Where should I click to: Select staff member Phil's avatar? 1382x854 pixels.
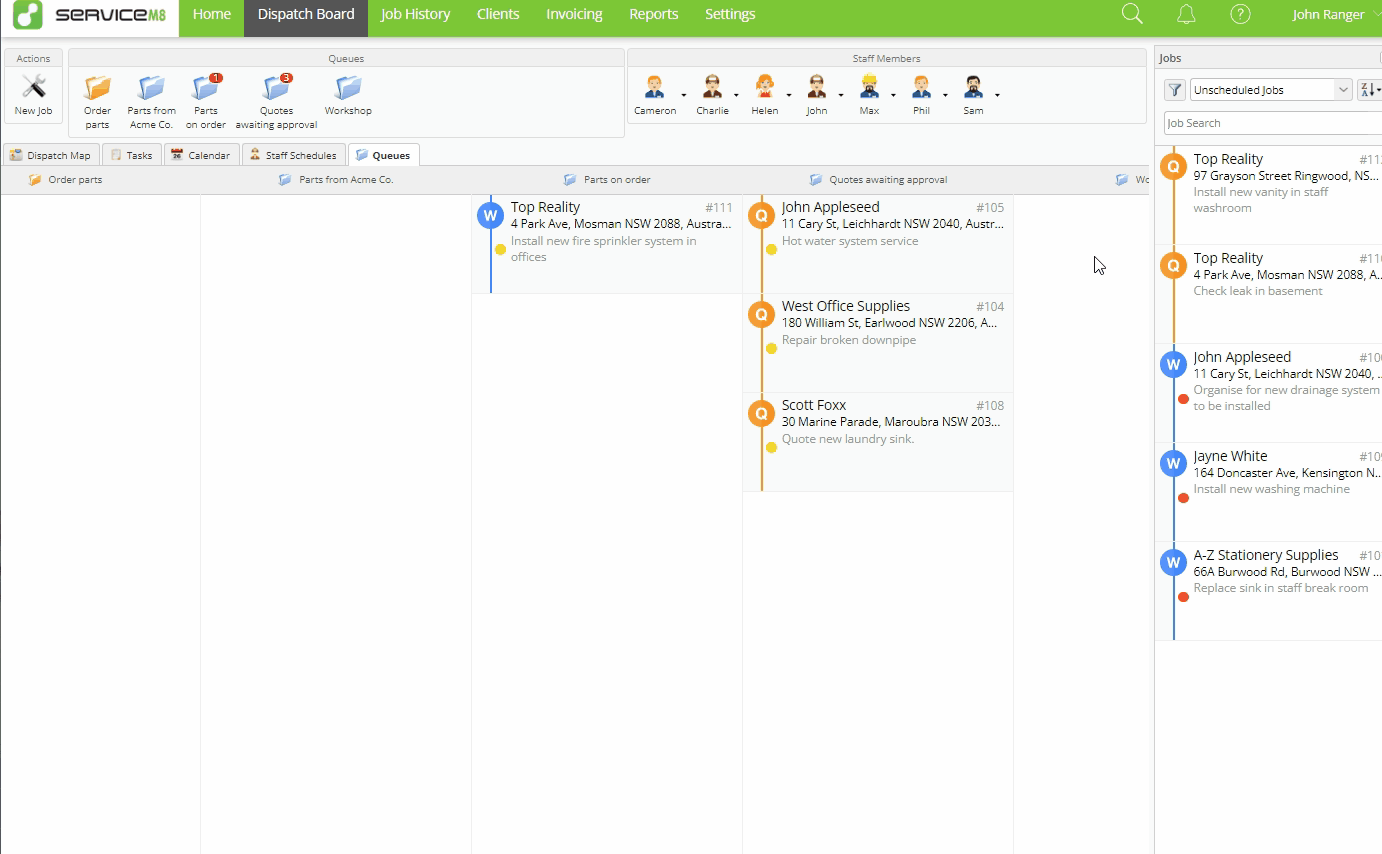coord(921,87)
